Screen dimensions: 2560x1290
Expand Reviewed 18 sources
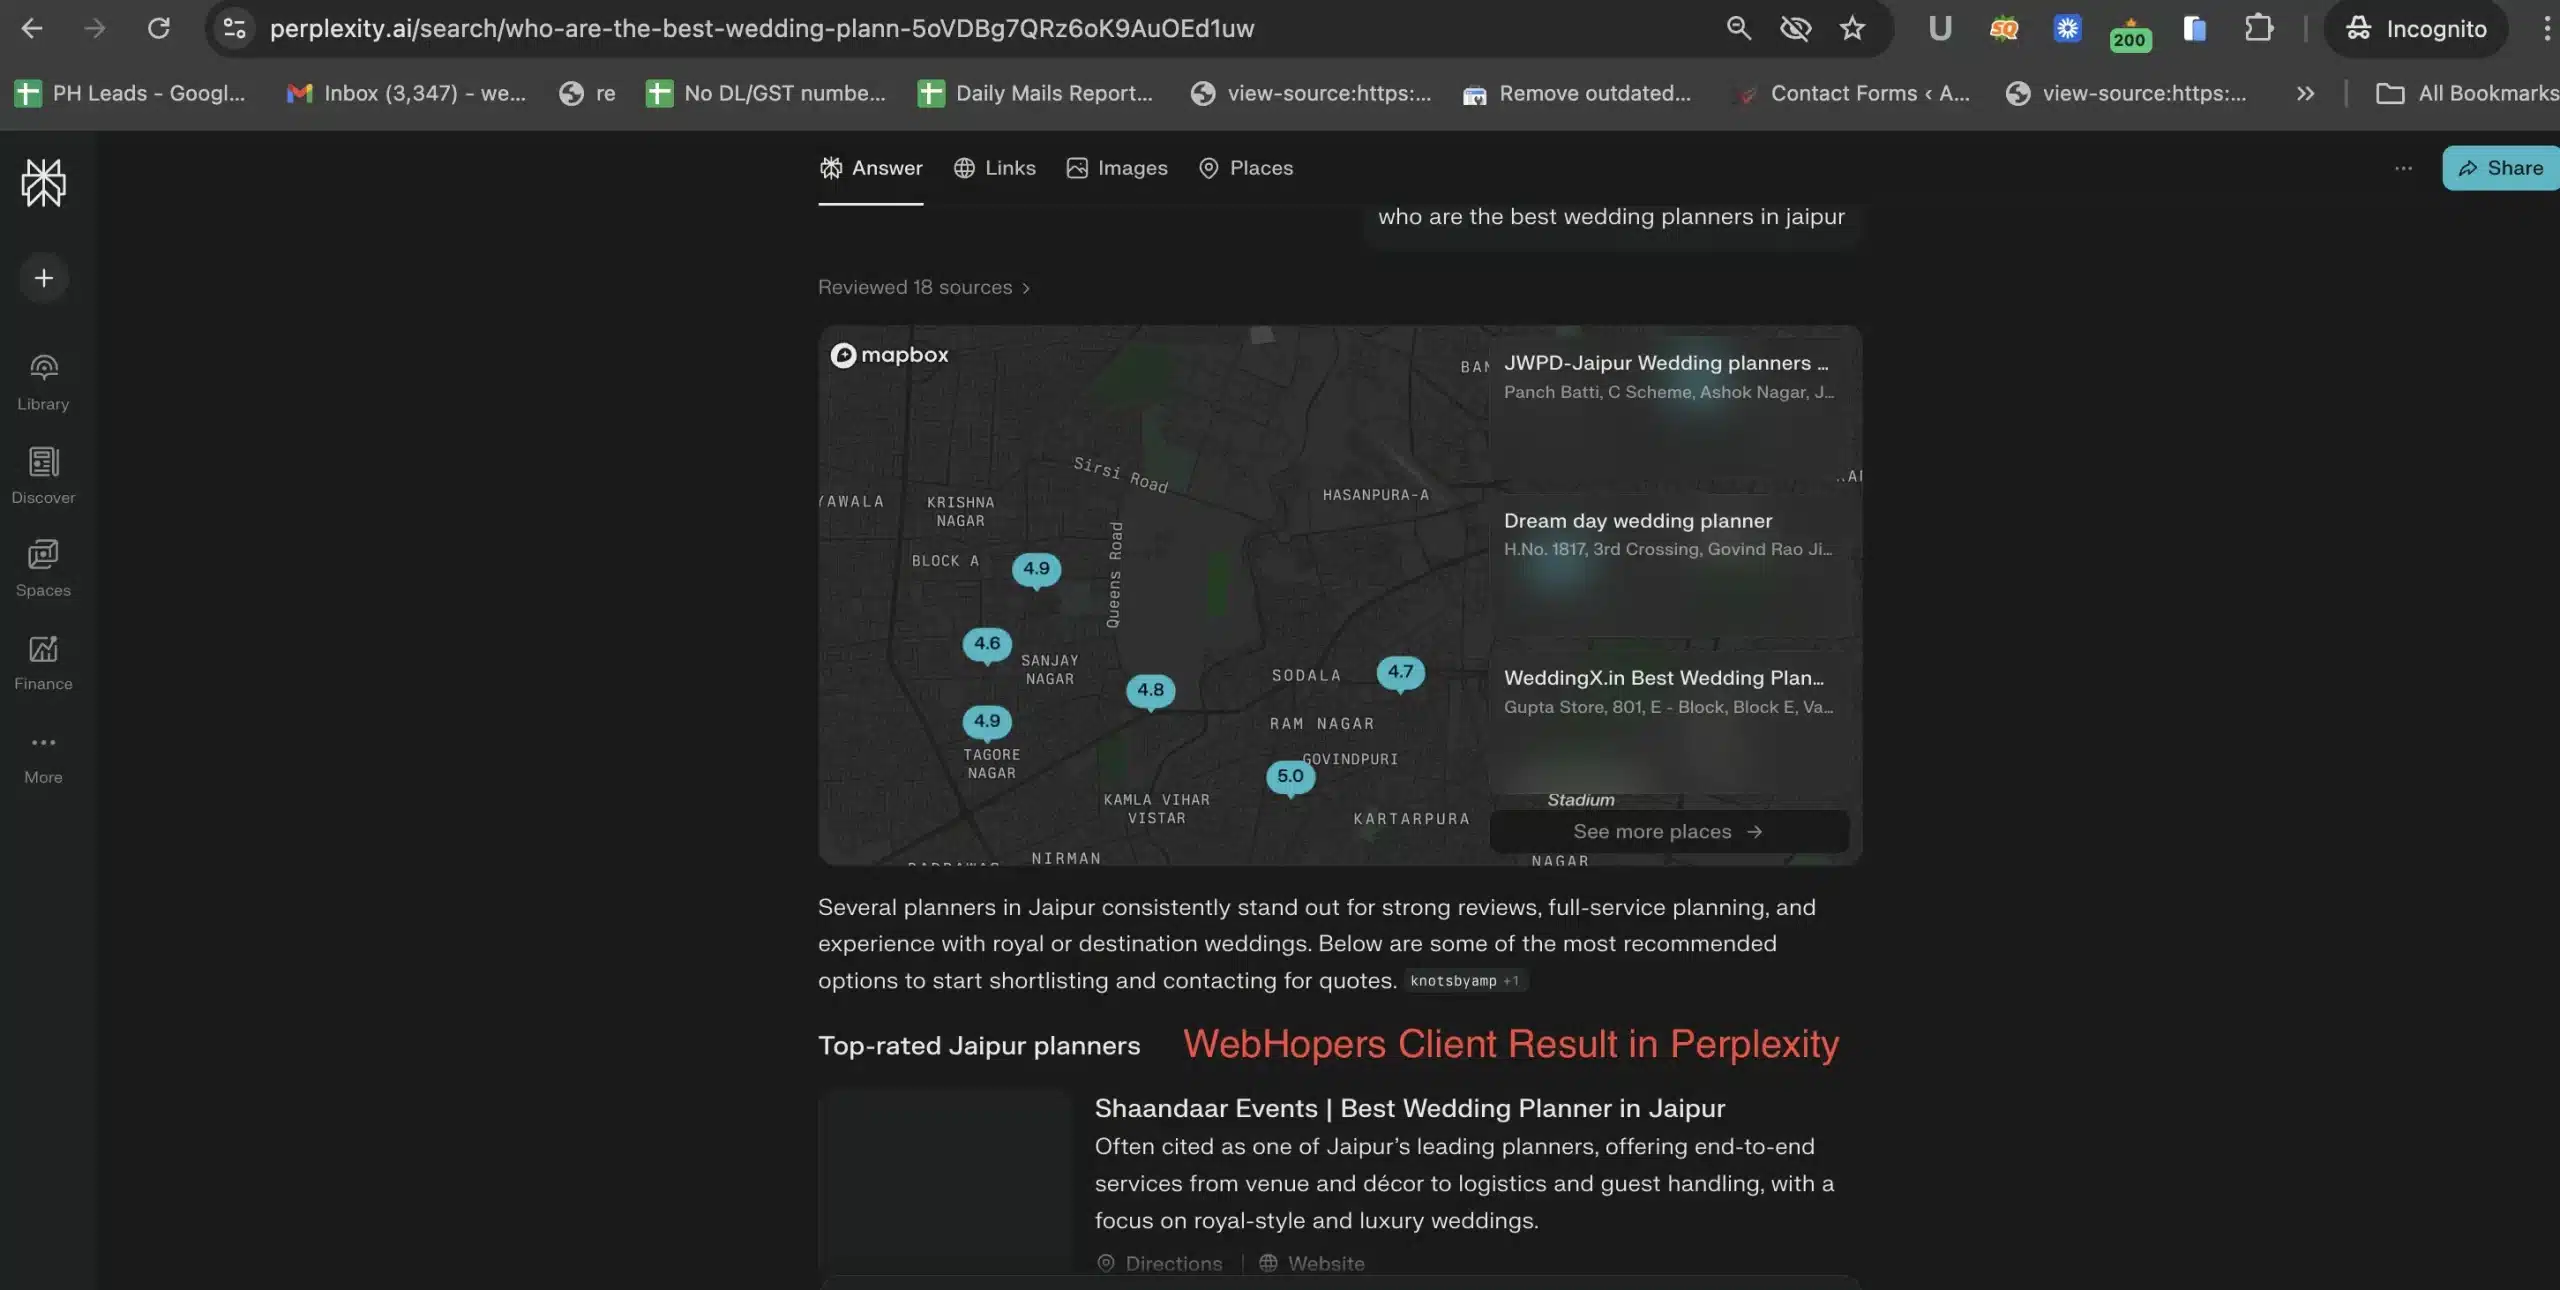click(x=923, y=288)
